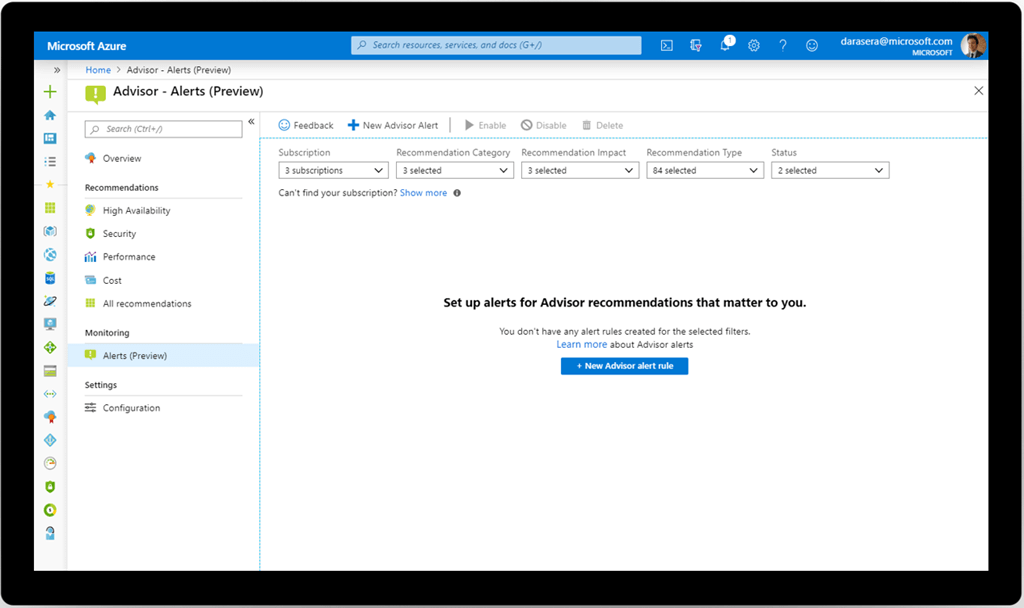1024x608 pixels.
Task: Open App Services globe icon in sidebar
Action: pos(50,255)
